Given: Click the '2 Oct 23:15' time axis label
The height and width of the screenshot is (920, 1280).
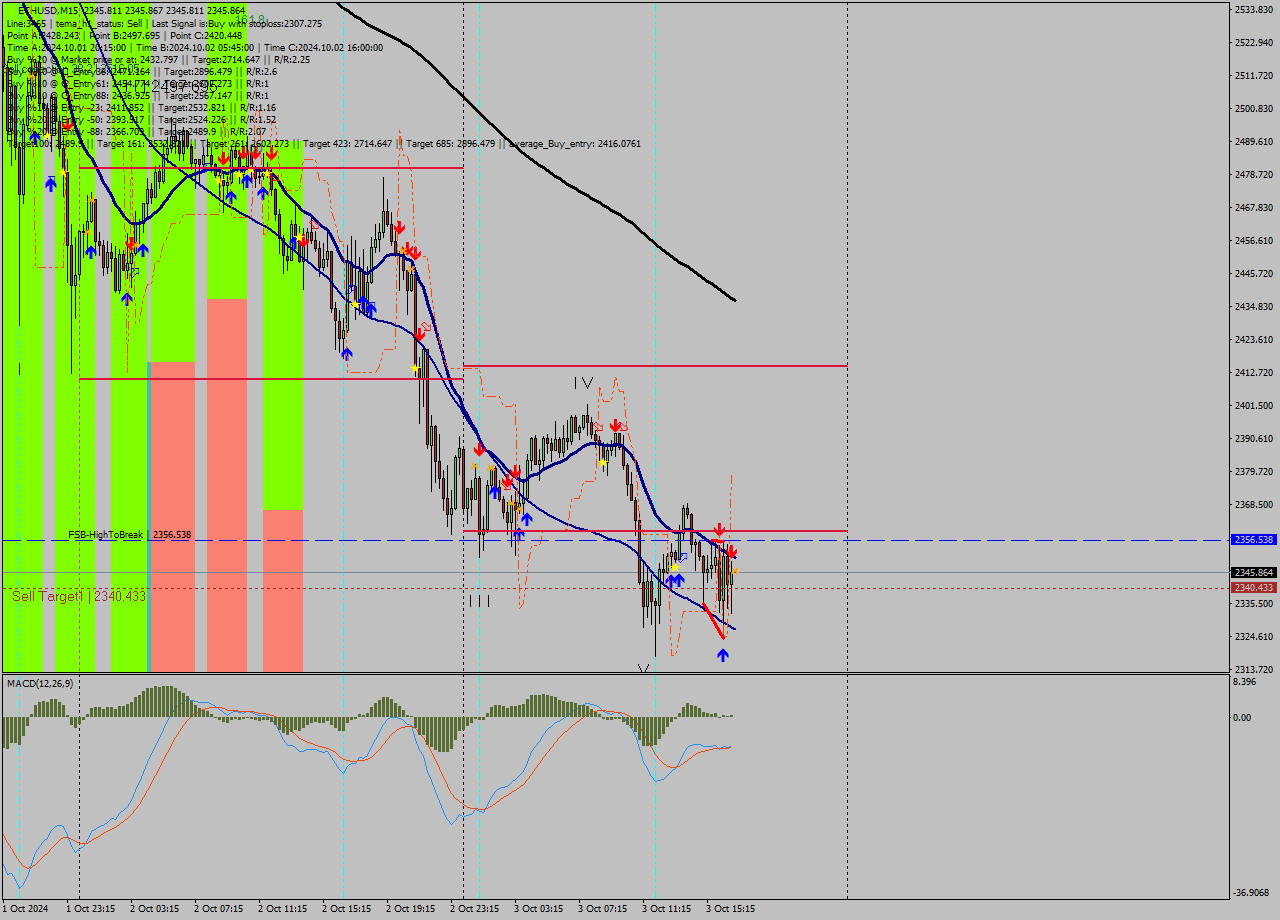Looking at the screenshot, I should [475, 909].
